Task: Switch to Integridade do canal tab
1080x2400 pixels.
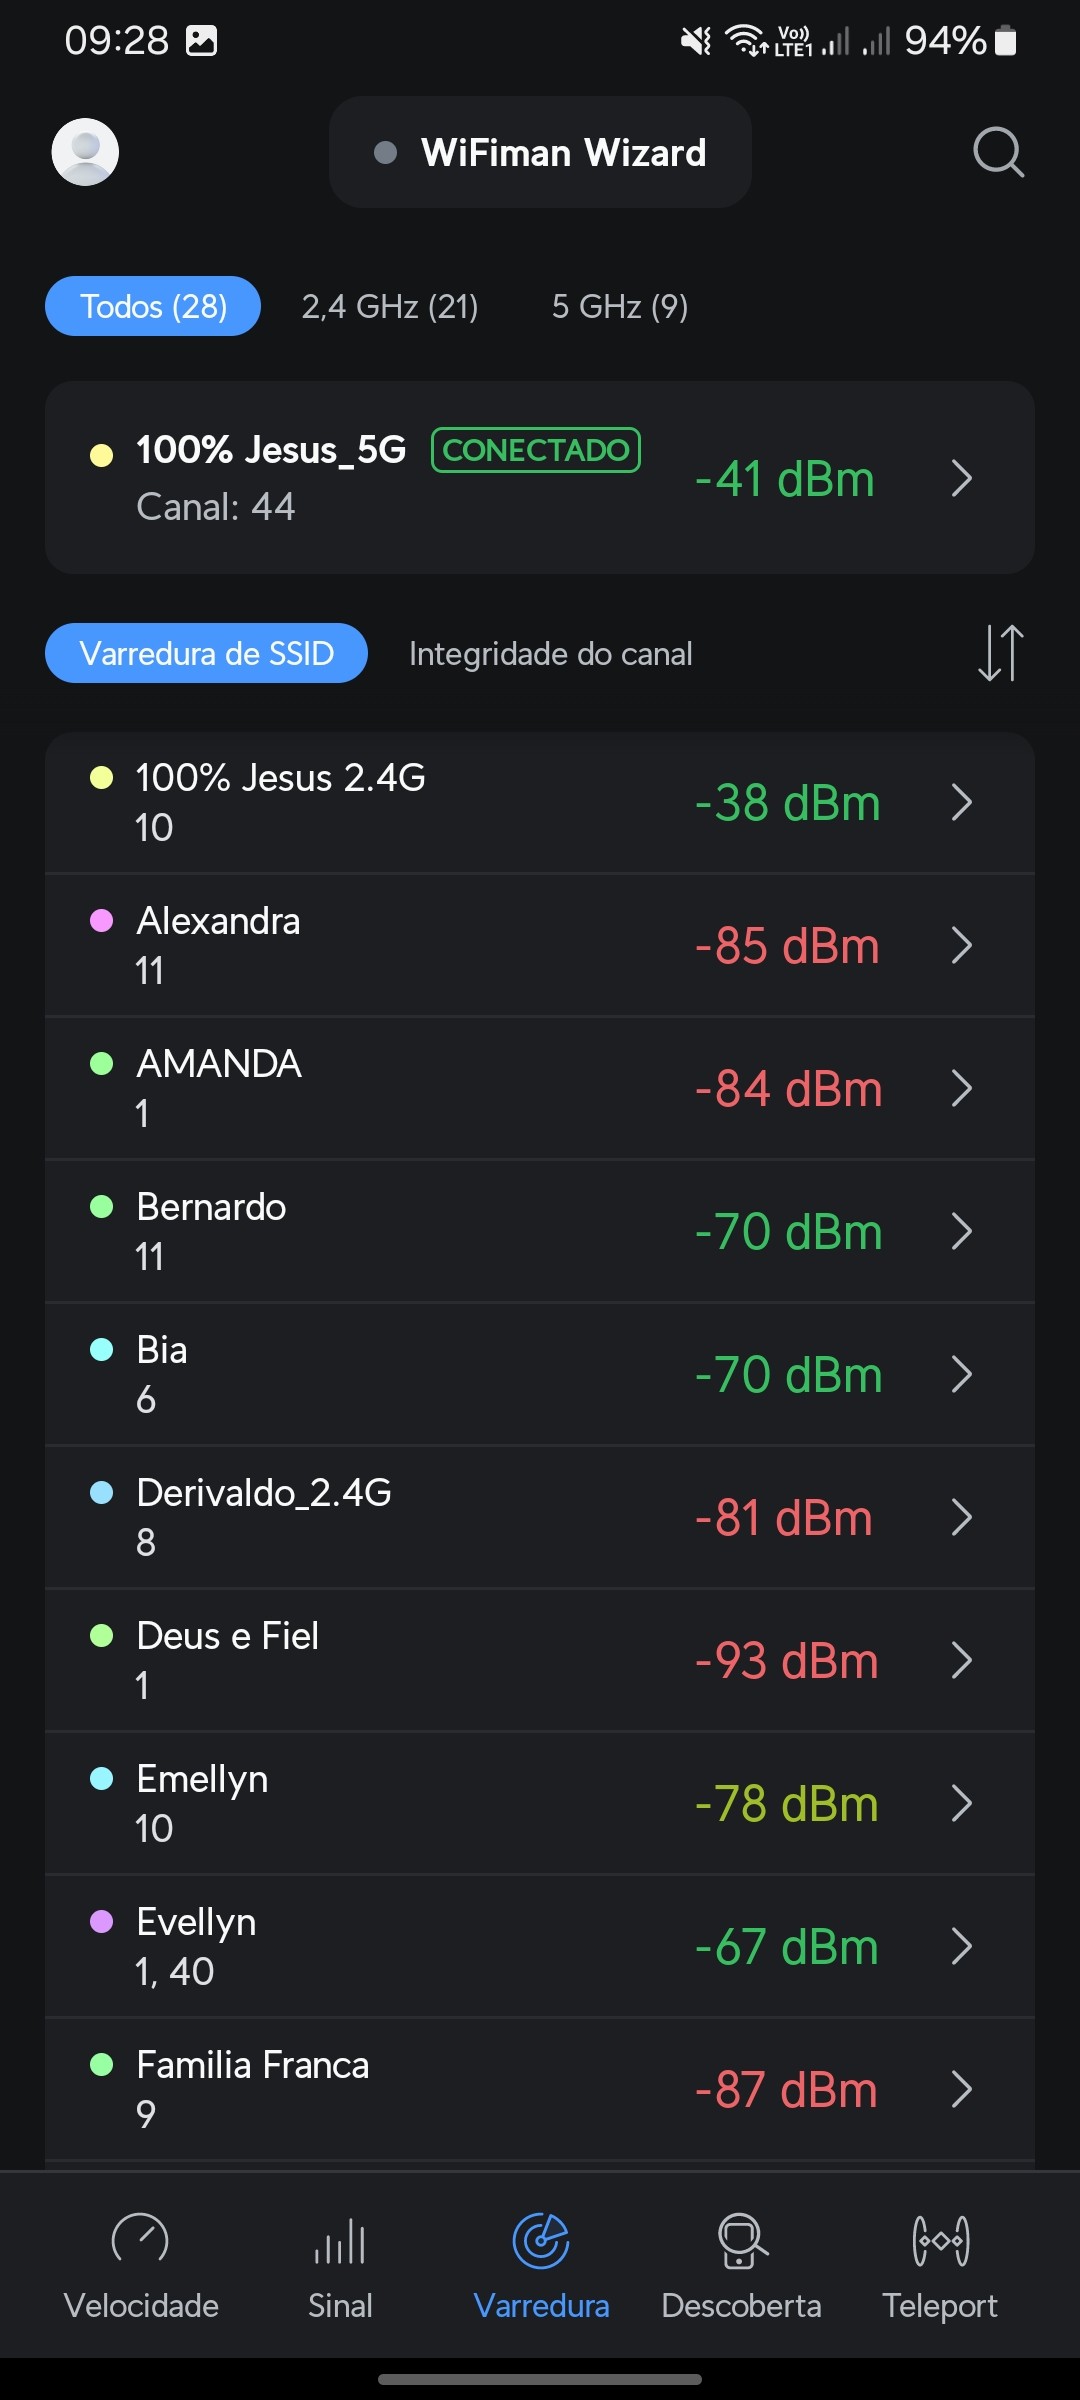Action: (x=550, y=653)
